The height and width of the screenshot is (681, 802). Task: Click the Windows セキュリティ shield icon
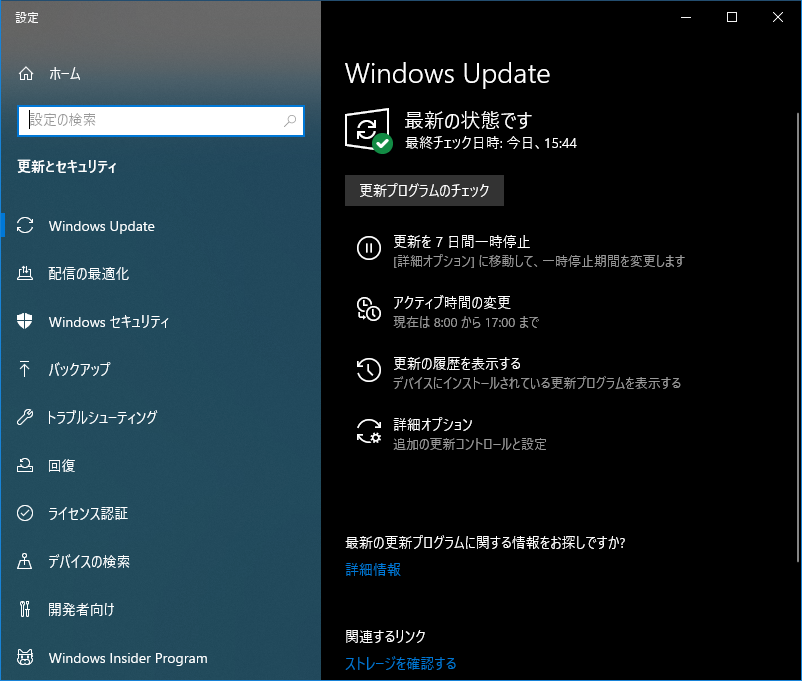coord(25,321)
